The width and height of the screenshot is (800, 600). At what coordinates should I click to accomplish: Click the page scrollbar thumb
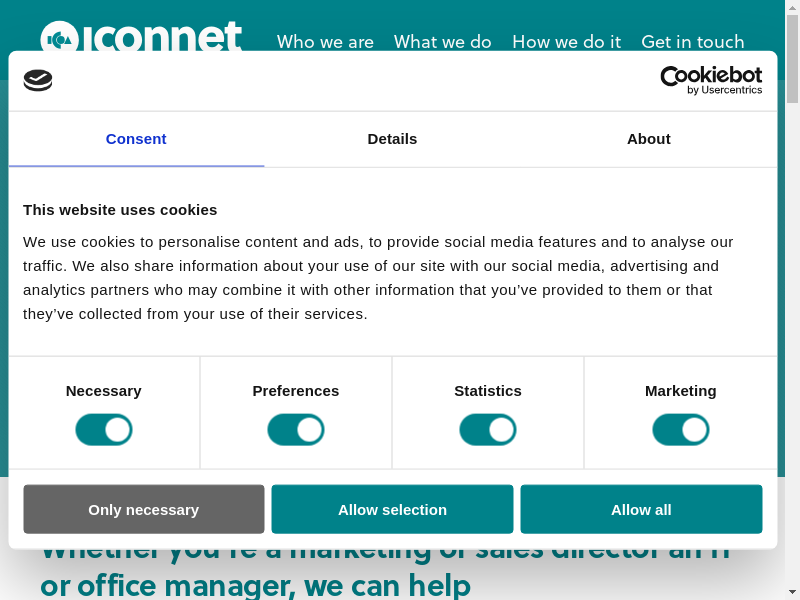tap(792, 60)
